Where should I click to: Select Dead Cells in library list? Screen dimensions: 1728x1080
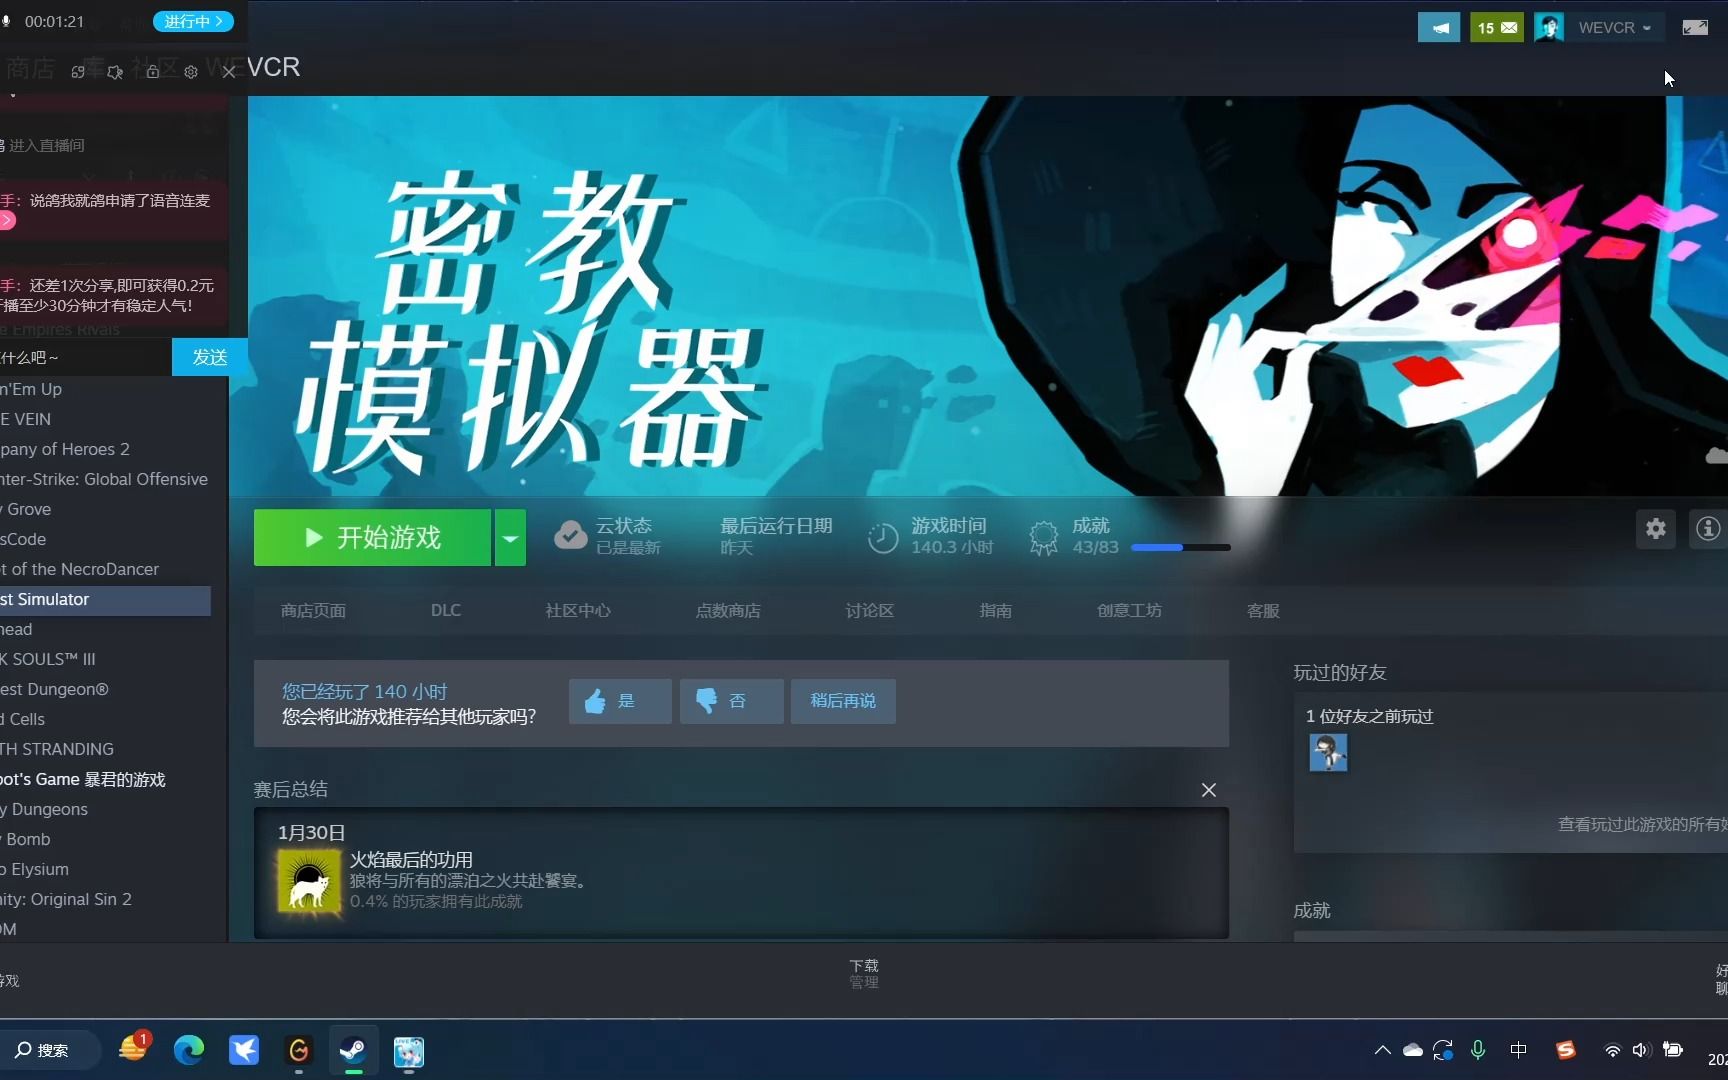105,719
